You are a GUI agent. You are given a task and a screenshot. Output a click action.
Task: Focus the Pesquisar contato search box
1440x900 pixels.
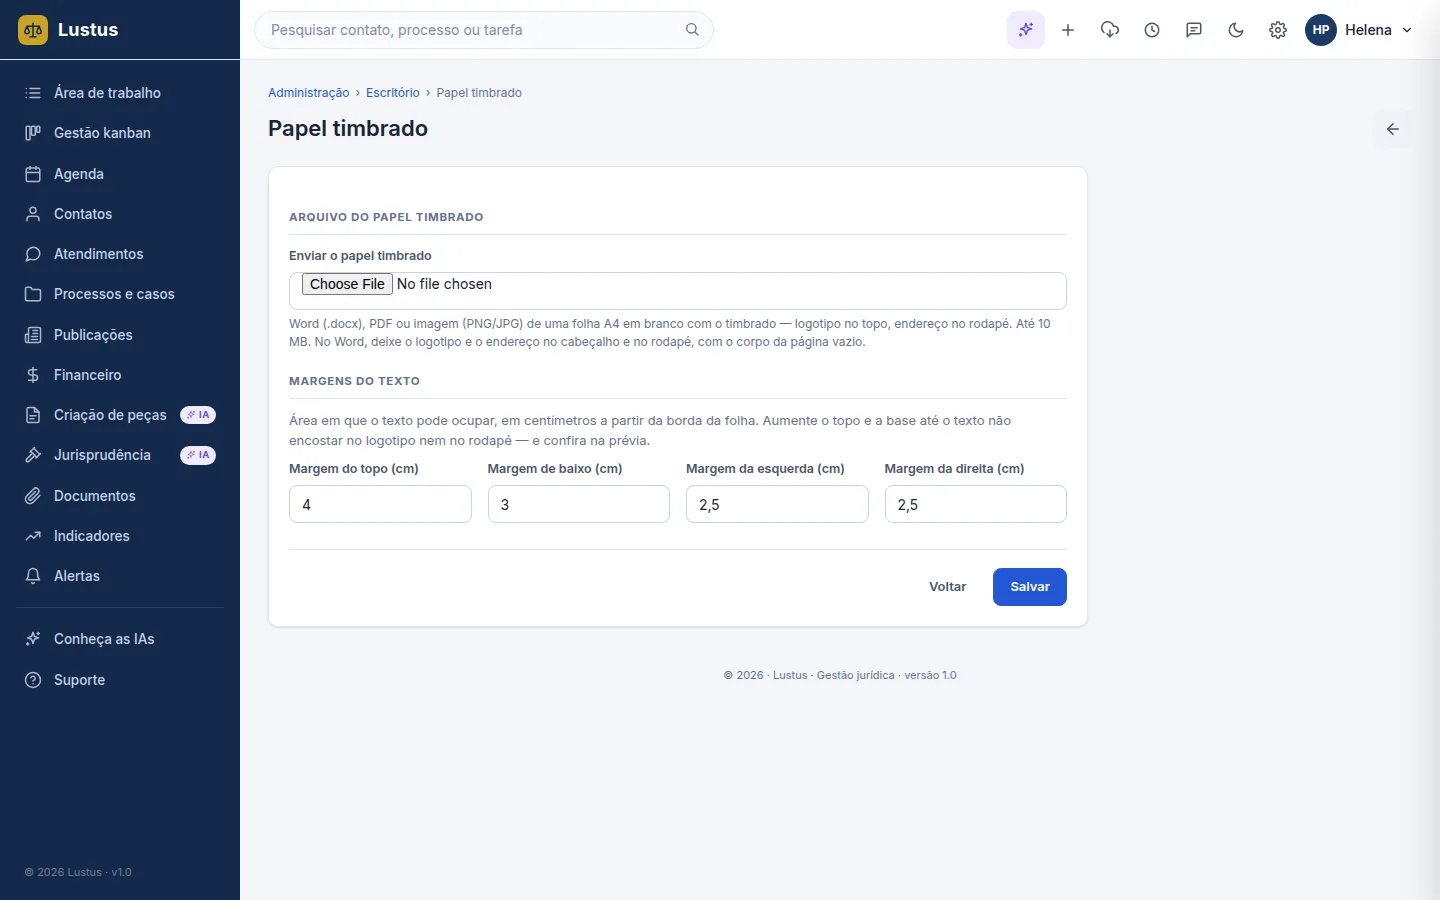coord(484,30)
